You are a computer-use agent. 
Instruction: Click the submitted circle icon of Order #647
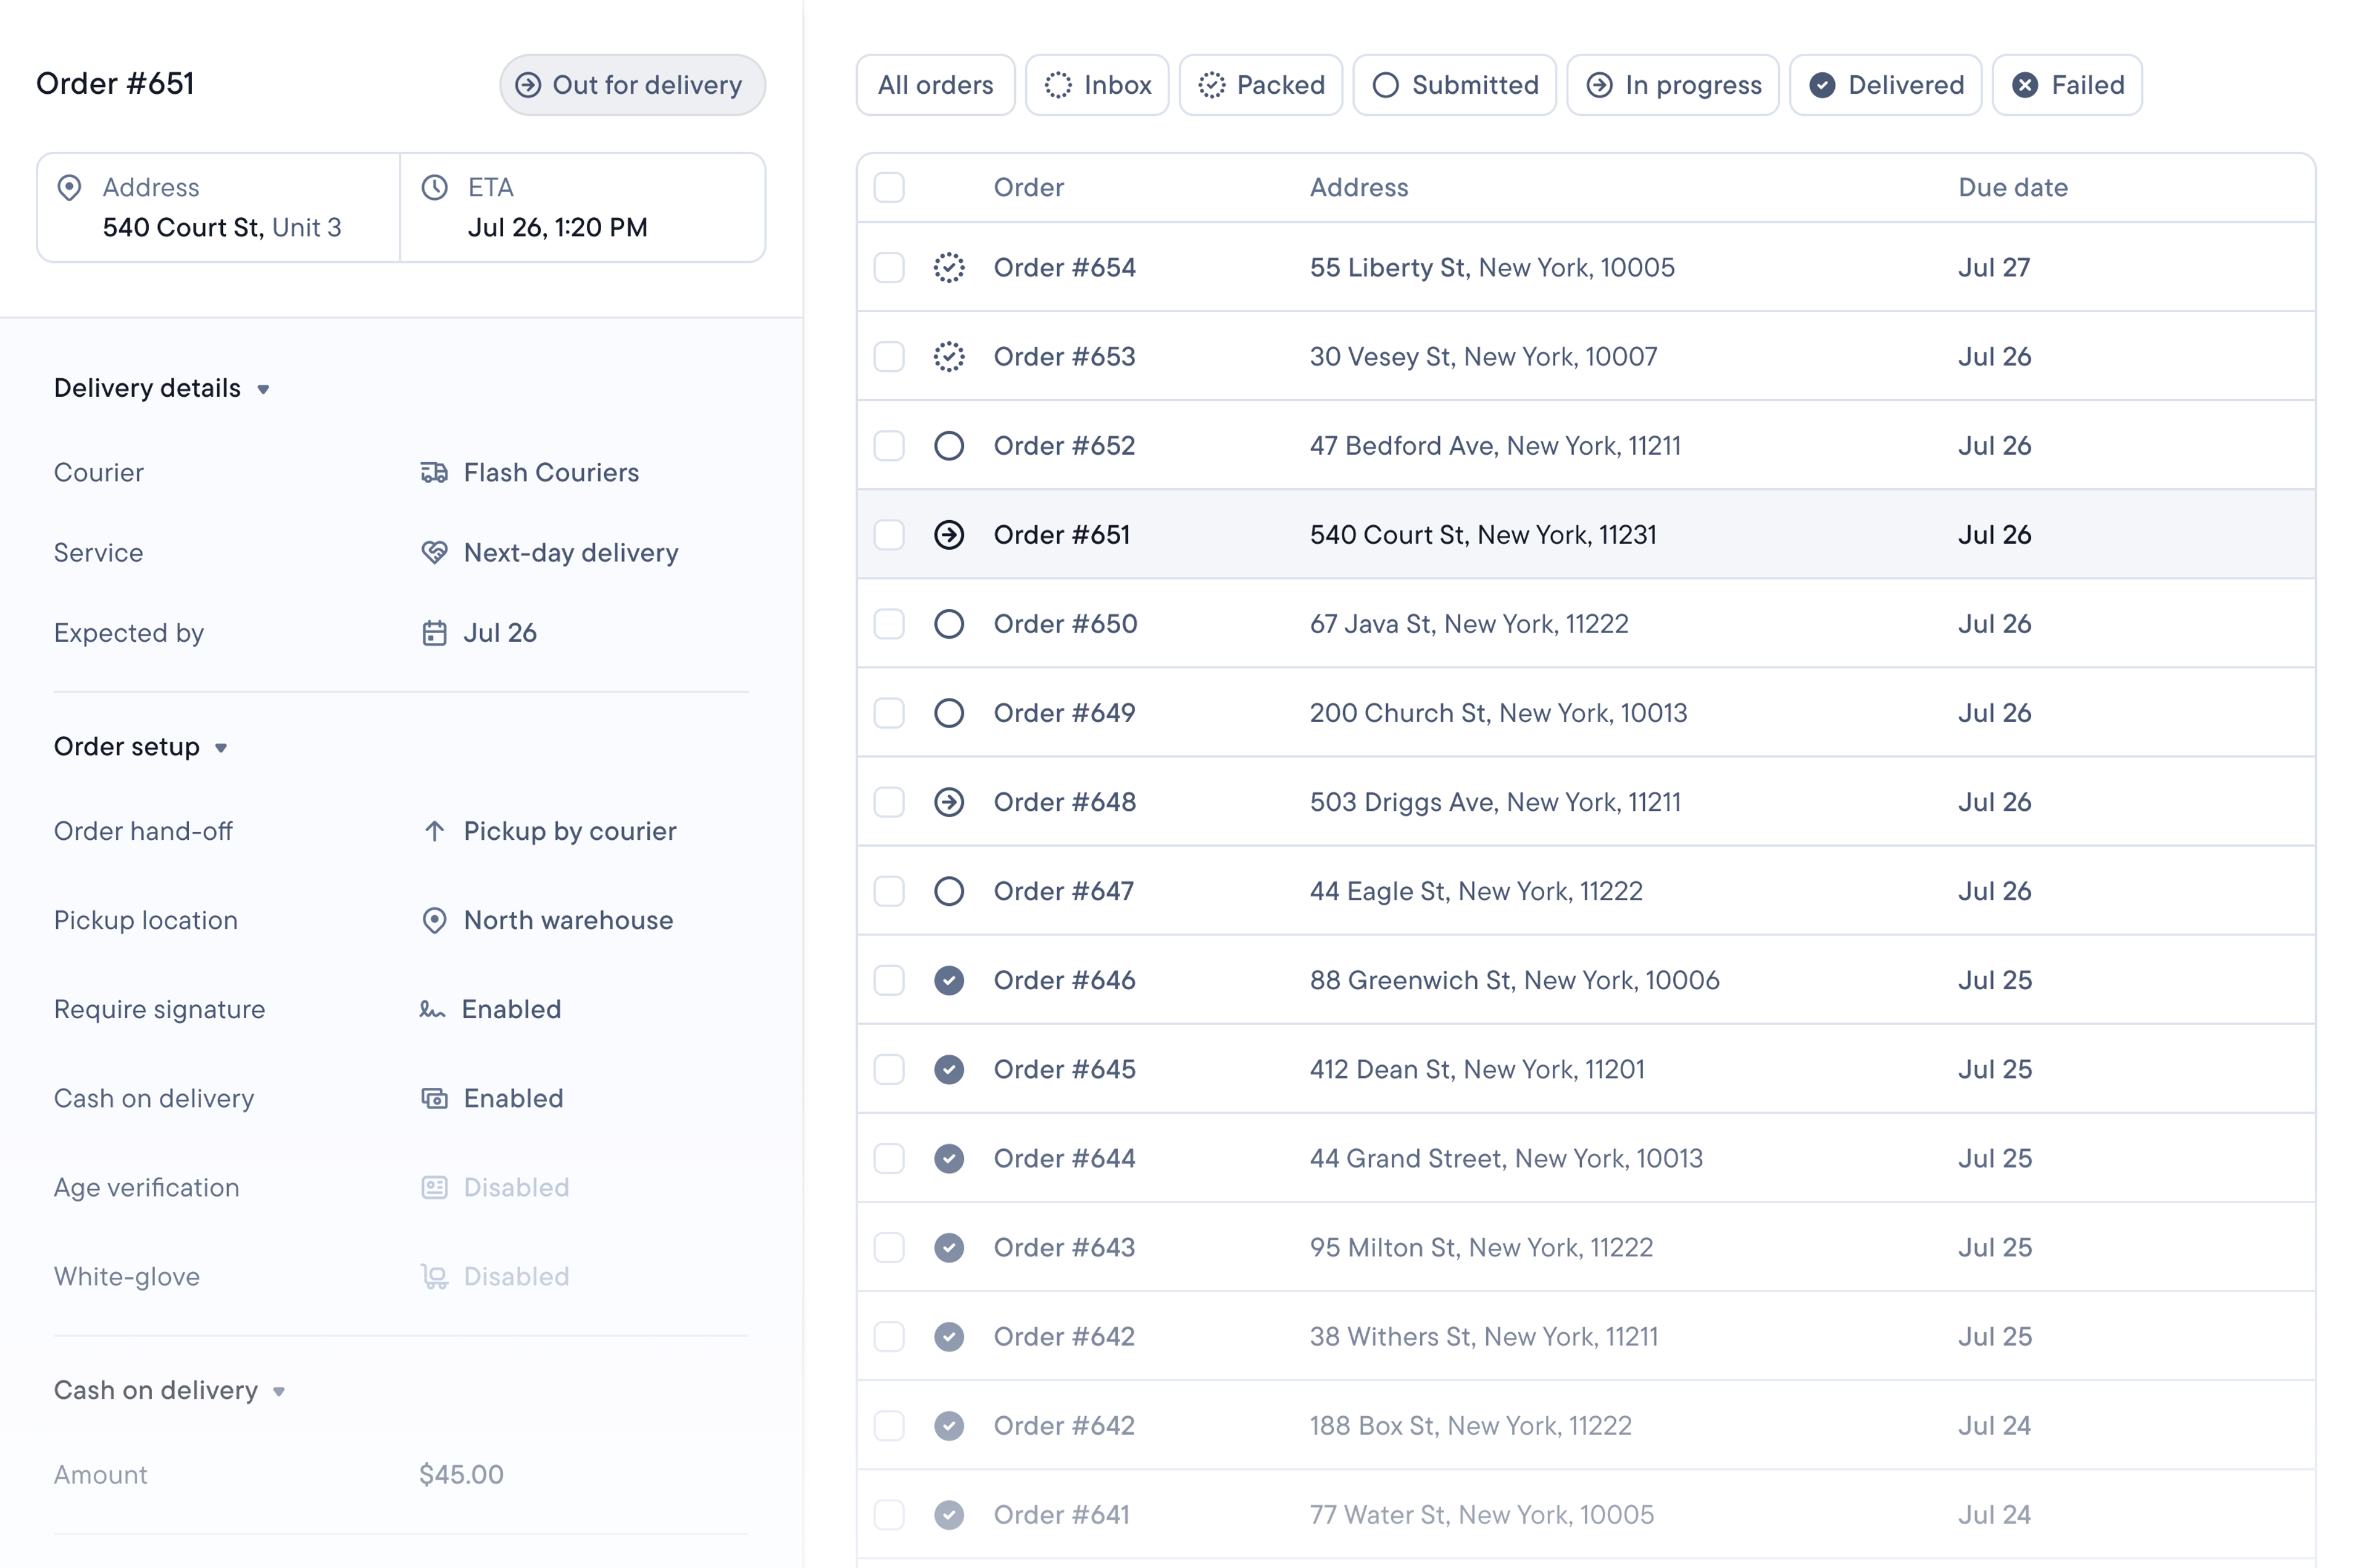(x=949, y=891)
